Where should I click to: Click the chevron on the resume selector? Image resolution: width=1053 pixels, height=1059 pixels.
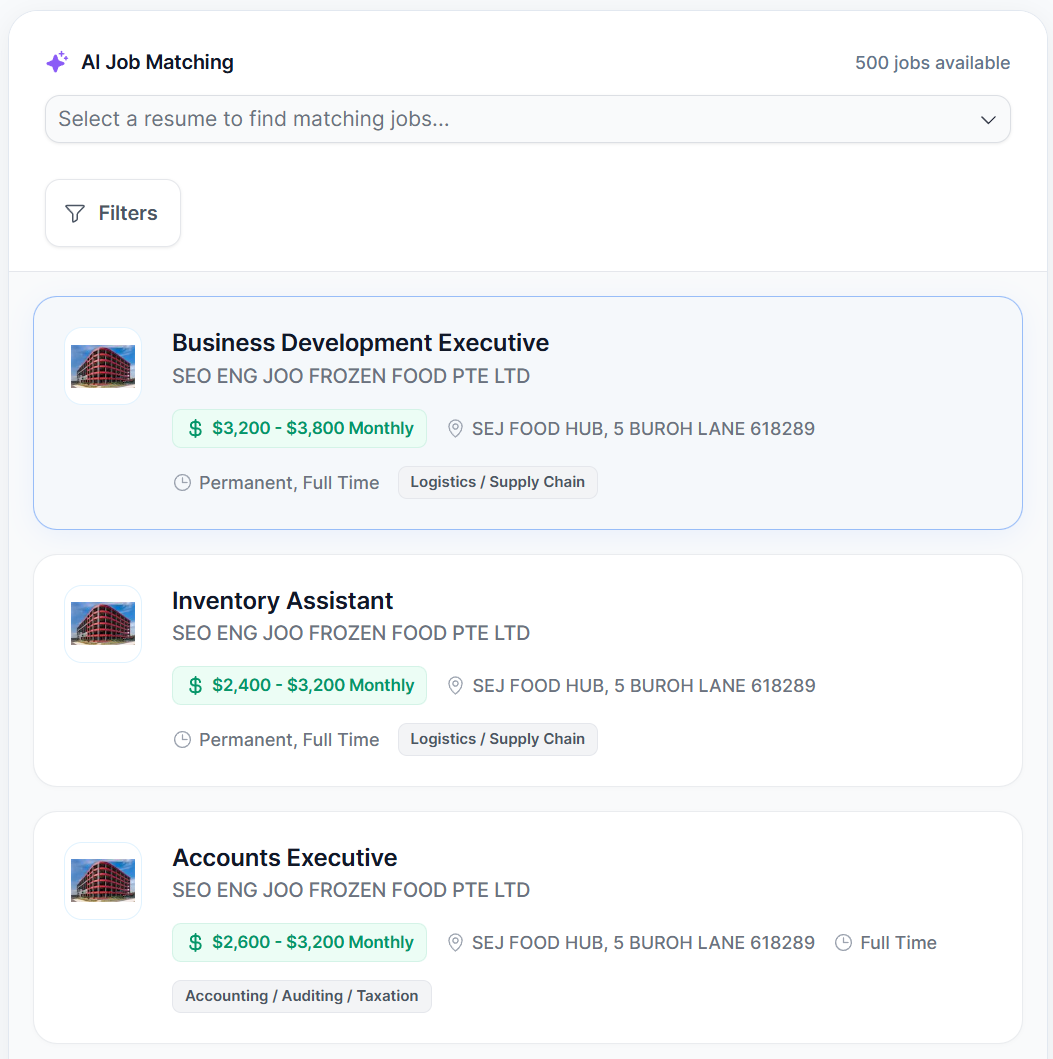(988, 119)
